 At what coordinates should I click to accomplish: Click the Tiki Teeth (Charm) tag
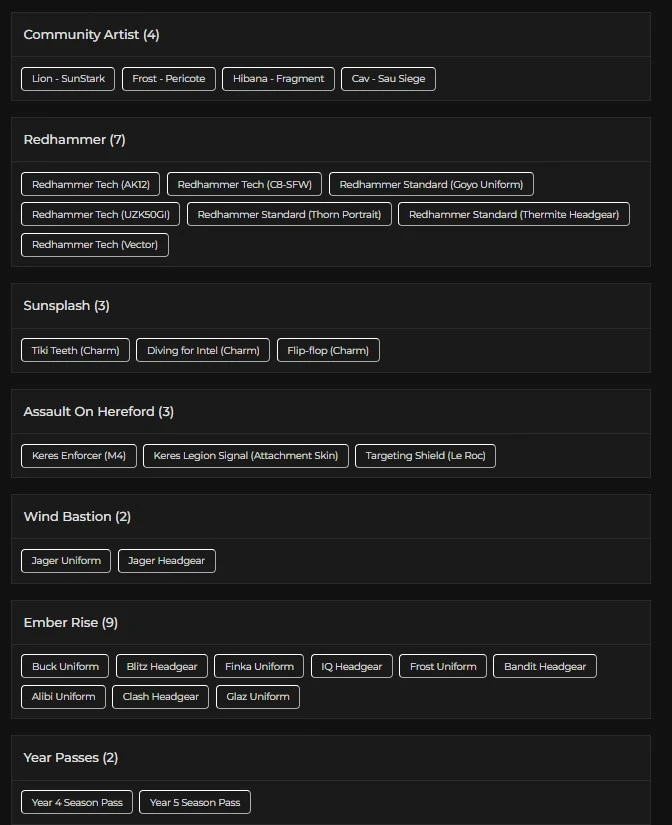pyautogui.click(x=75, y=350)
